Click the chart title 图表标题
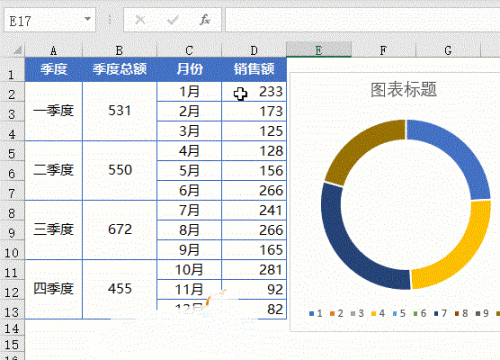The height and width of the screenshot is (360, 500). coord(403,90)
